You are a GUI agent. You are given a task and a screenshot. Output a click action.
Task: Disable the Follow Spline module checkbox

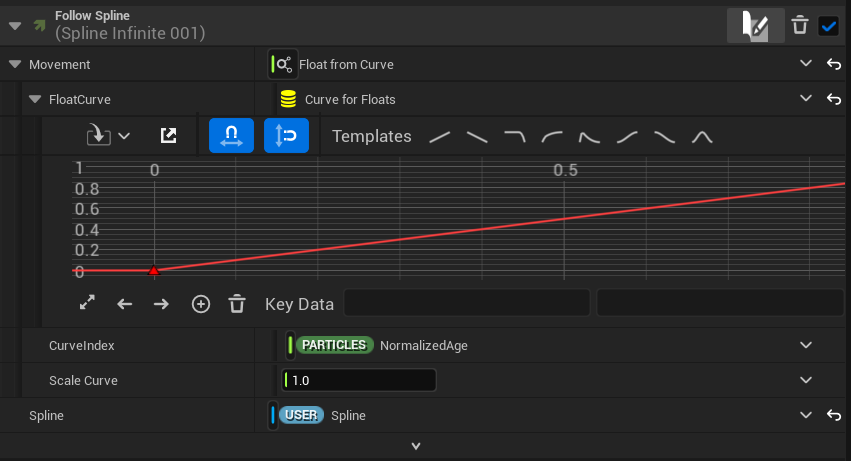point(828,26)
